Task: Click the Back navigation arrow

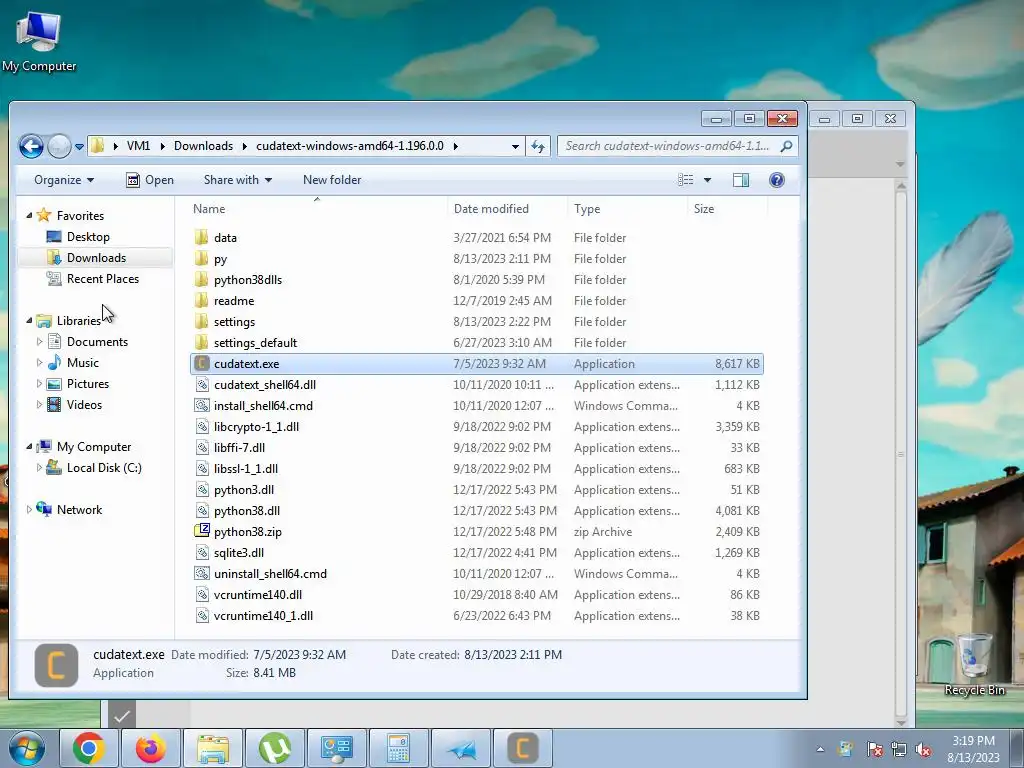Action: [31, 146]
